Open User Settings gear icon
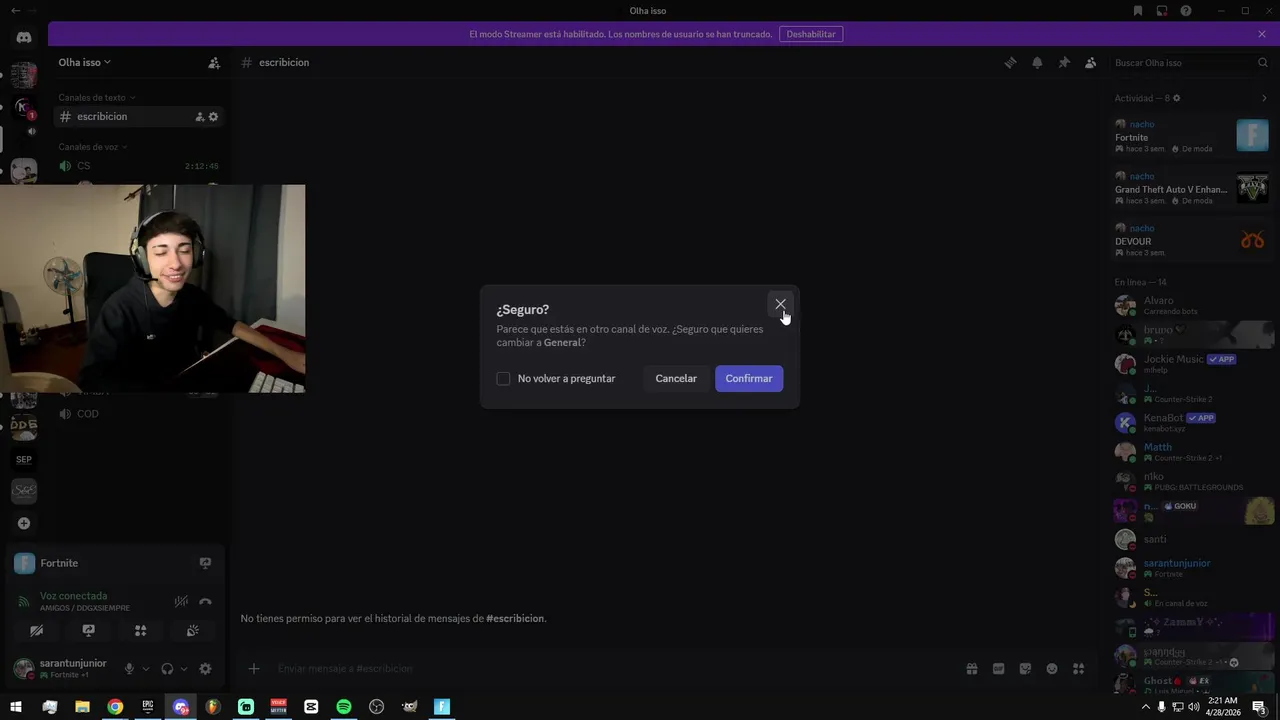The width and height of the screenshot is (1280, 720). 205,668
